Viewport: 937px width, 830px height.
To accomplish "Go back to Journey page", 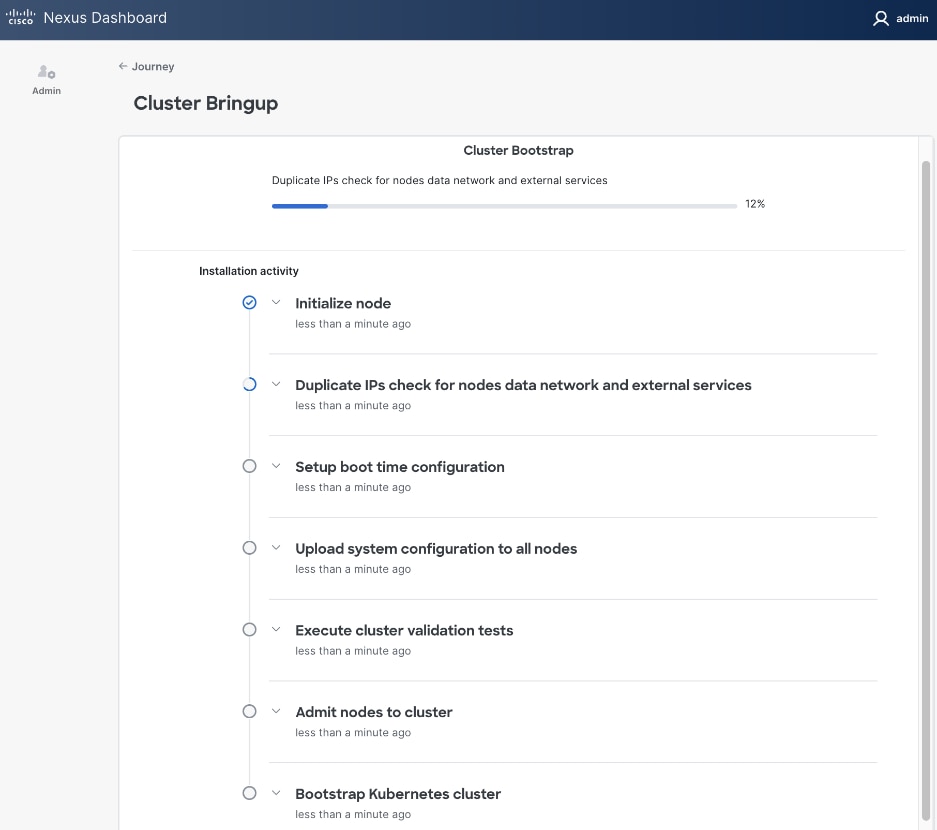I will click(146, 66).
